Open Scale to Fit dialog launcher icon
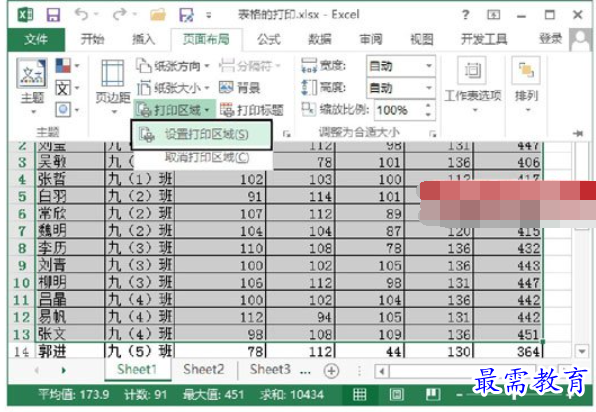The image size is (596, 412). 432,133
